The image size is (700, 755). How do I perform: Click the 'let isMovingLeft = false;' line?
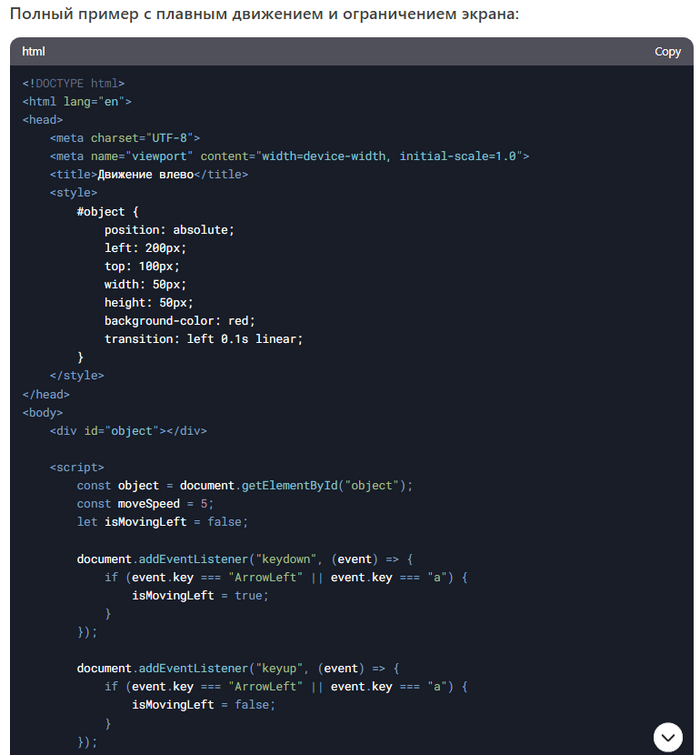click(x=162, y=522)
